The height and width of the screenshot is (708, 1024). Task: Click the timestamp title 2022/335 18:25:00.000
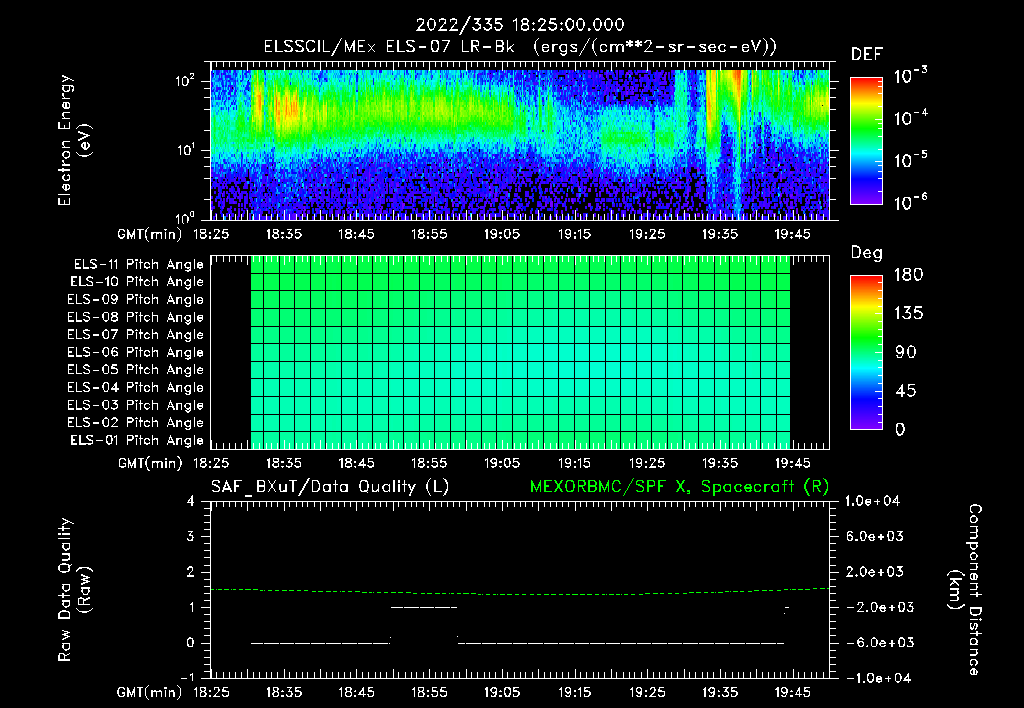pyautogui.click(x=520, y=25)
